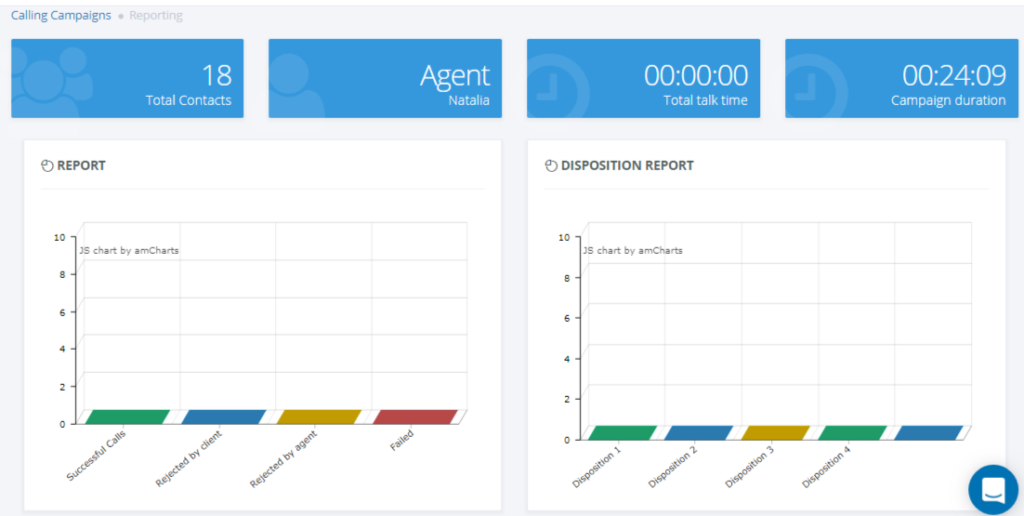The height and width of the screenshot is (516, 1024).
Task: Click the REPORT panel heading
Action: [81, 166]
